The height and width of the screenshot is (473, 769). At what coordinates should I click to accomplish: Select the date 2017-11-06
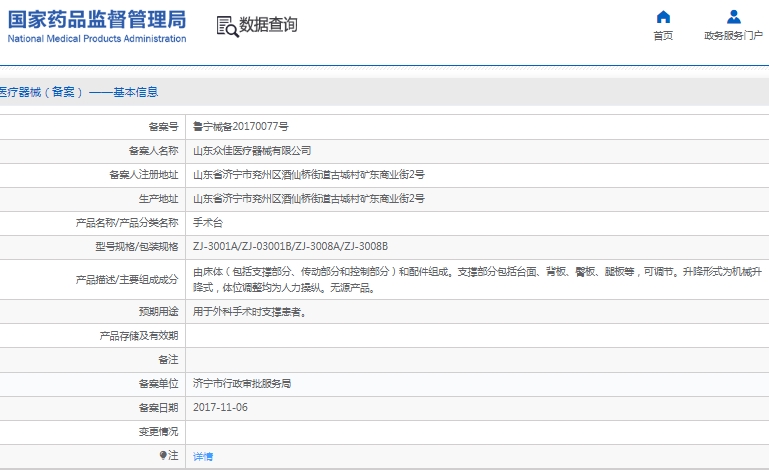[220, 408]
